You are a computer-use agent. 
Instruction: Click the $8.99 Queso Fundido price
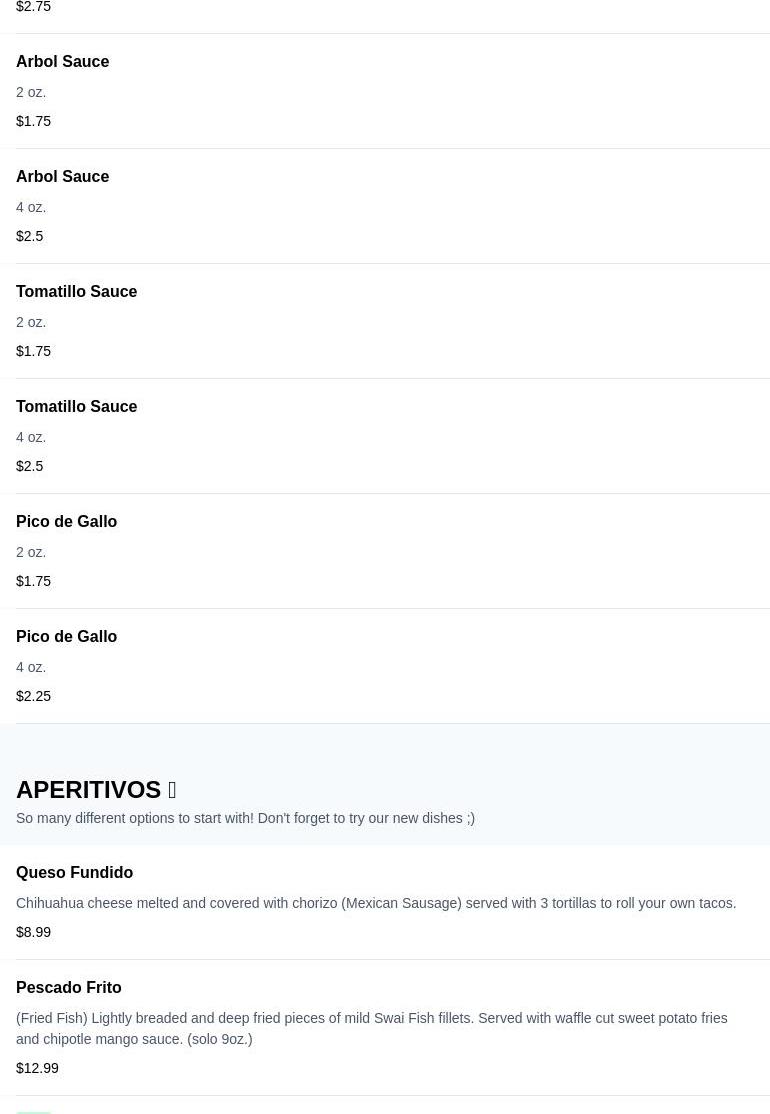coord(33,932)
